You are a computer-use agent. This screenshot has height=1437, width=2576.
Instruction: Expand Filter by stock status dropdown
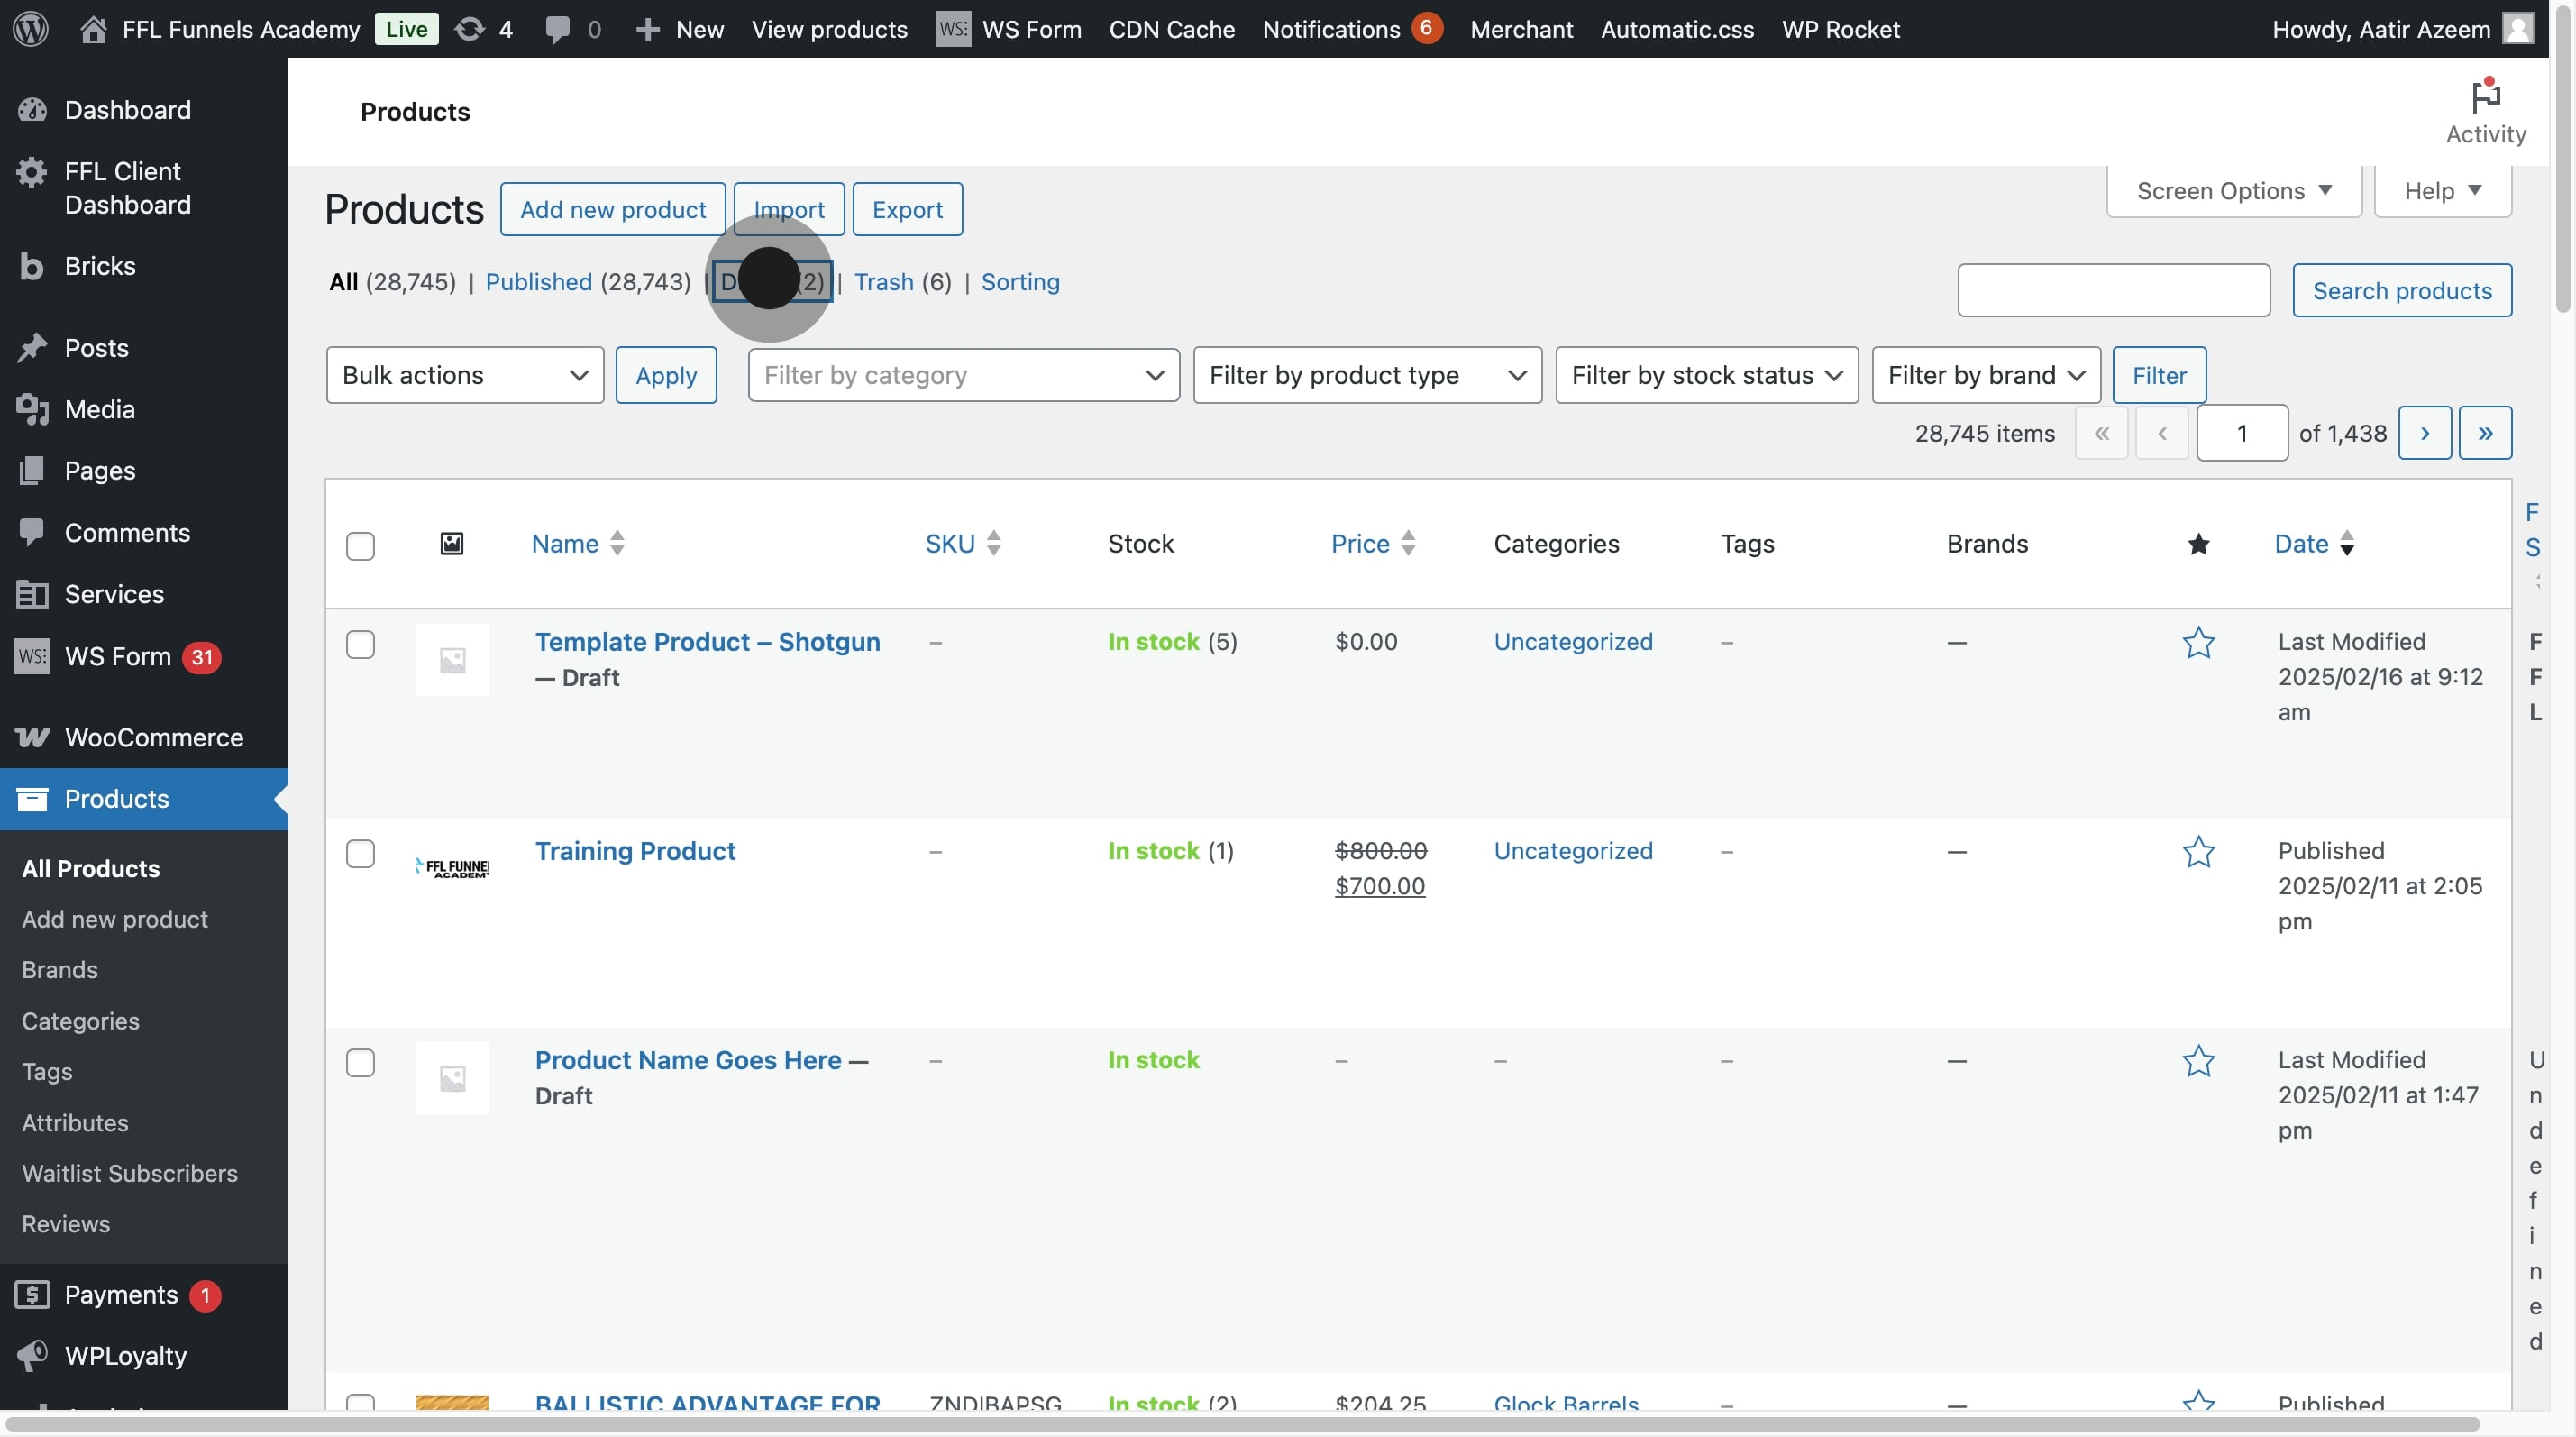click(x=1706, y=375)
